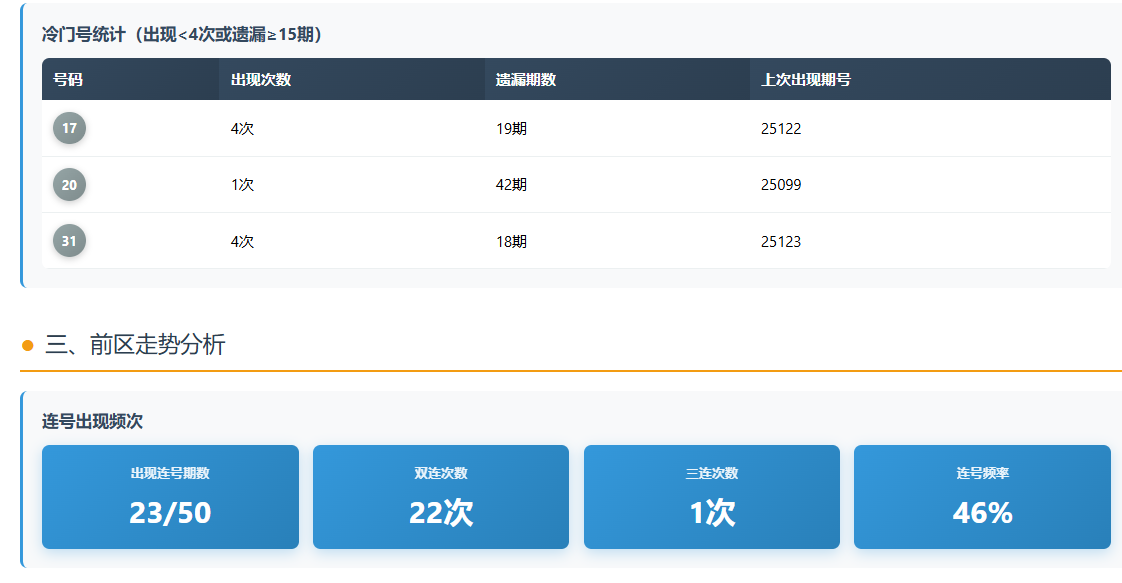Image resolution: width=1122 pixels, height=583 pixels.
Task: Click the 冷门号统计 section title
Action: pos(182,34)
